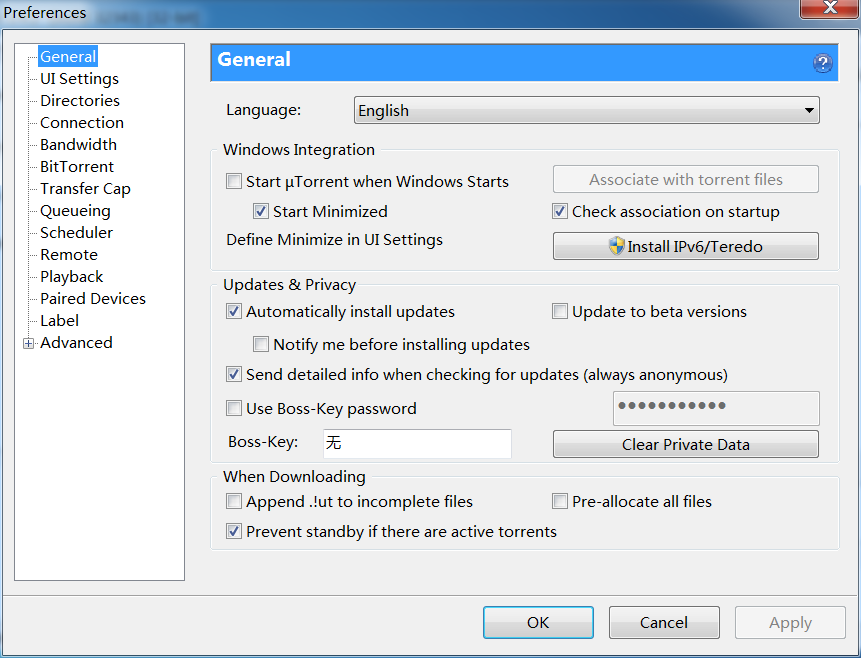Cancel the preferences dialog

pos(664,622)
